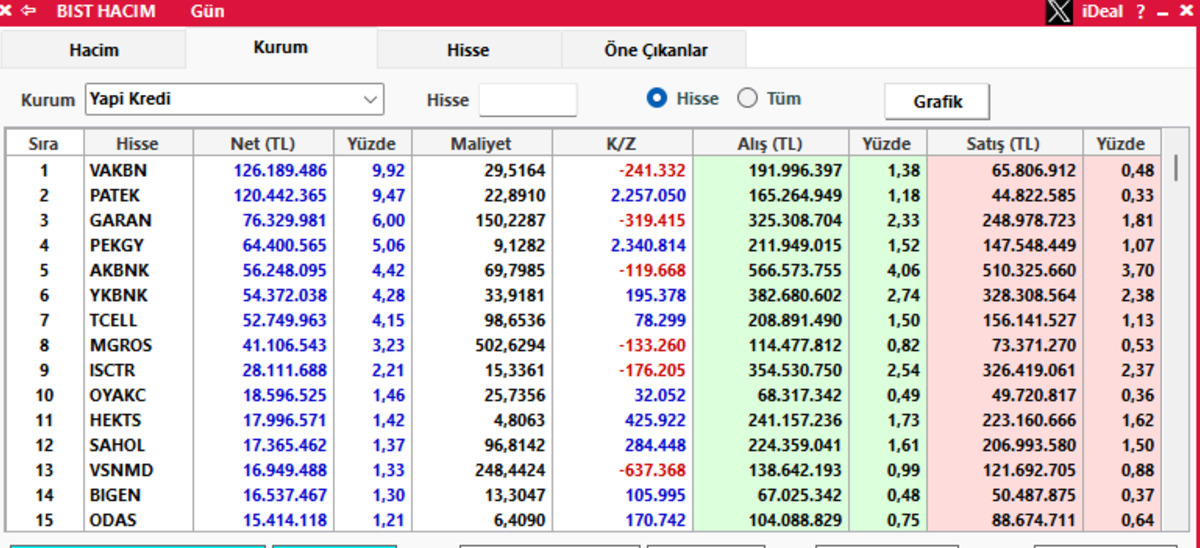1200x548 pixels.
Task: Click the Grafik button
Action: (937, 101)
